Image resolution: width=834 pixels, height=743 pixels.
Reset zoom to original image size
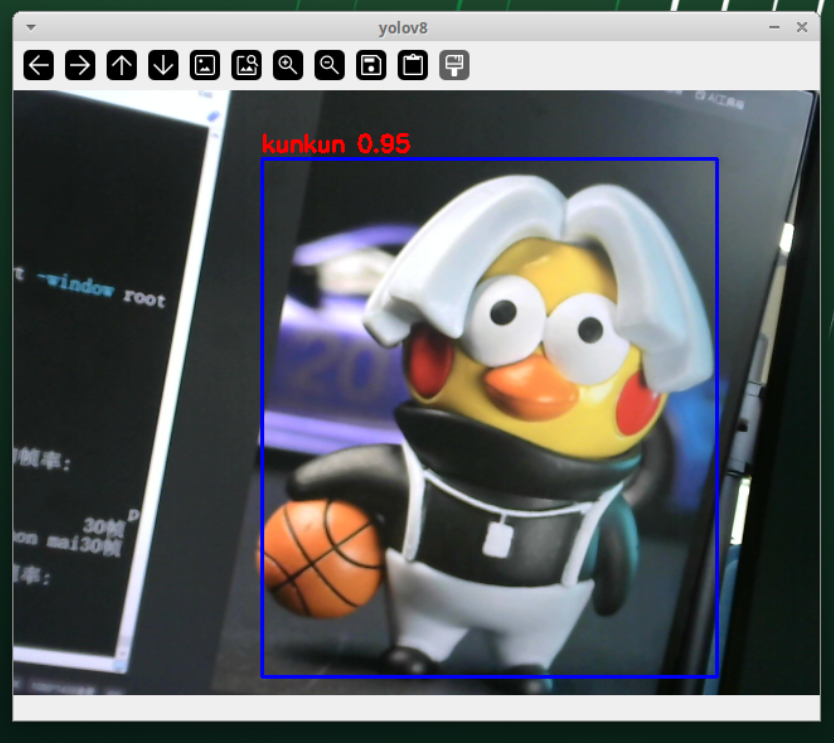[x=205, y=65]
